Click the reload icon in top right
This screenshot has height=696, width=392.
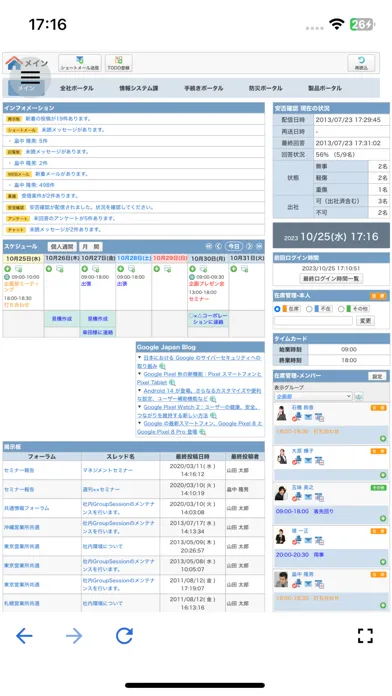(361, 63)
